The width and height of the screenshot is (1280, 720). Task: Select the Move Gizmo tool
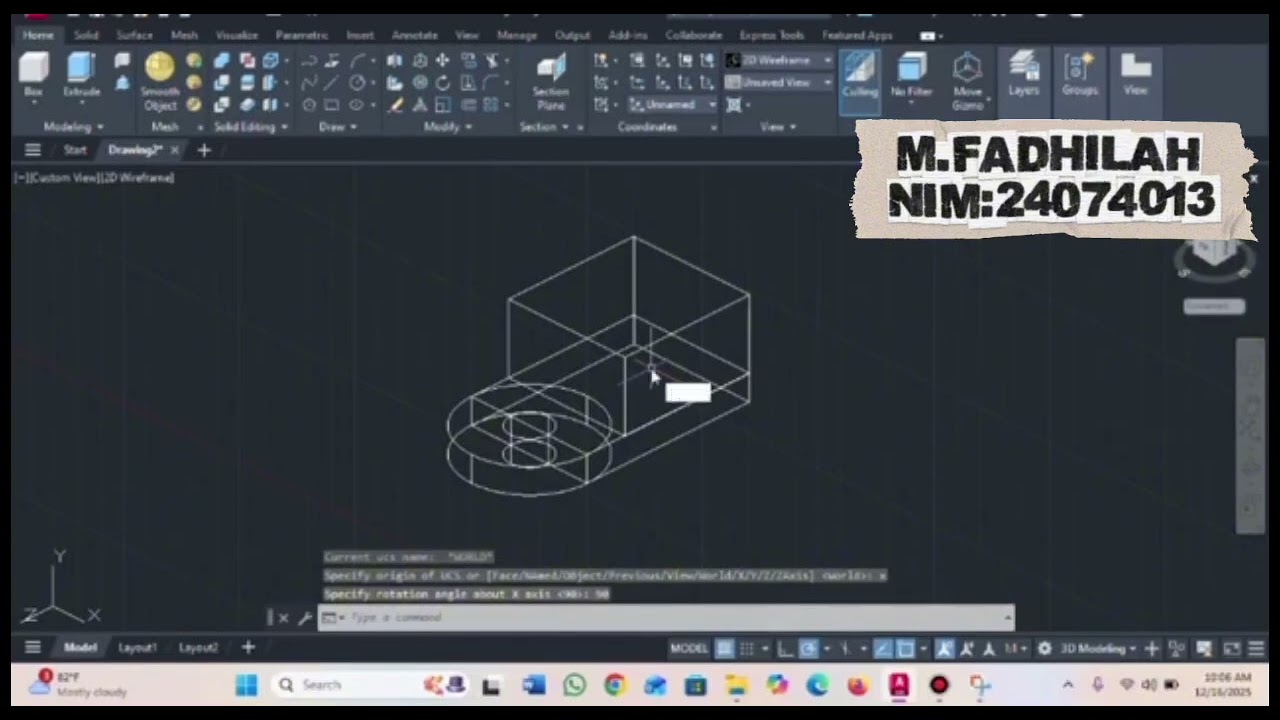967,82
